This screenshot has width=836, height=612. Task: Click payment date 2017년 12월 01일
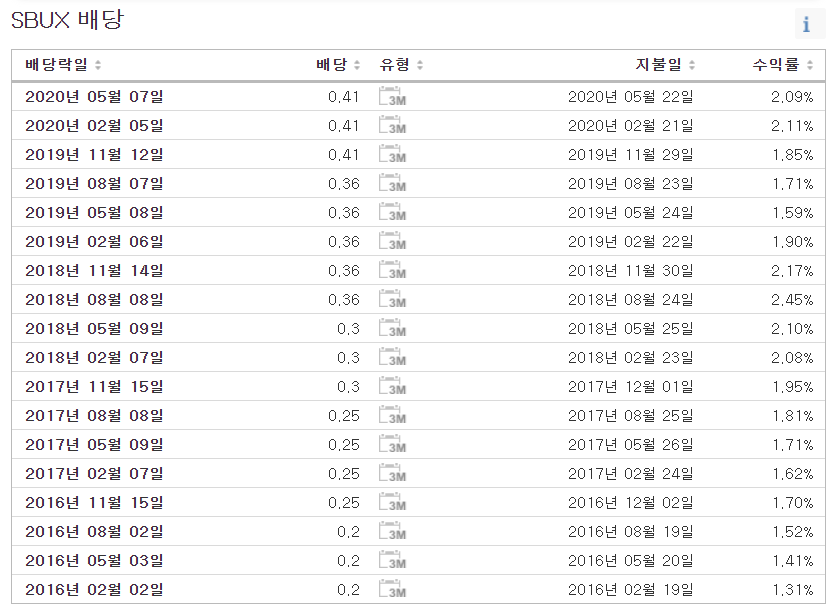631,386
